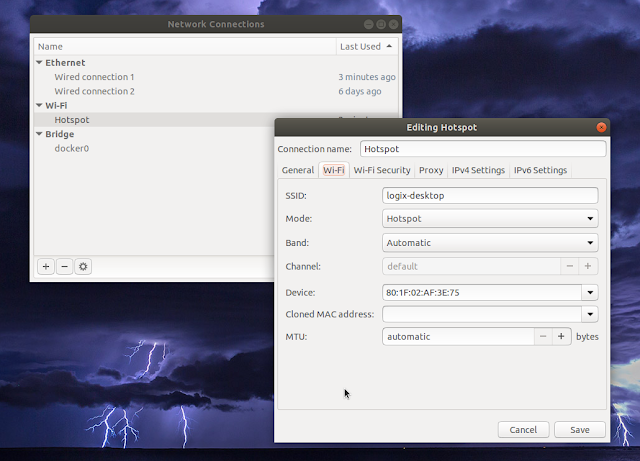Select Wired connection 1 in the list

coord(94,77)
